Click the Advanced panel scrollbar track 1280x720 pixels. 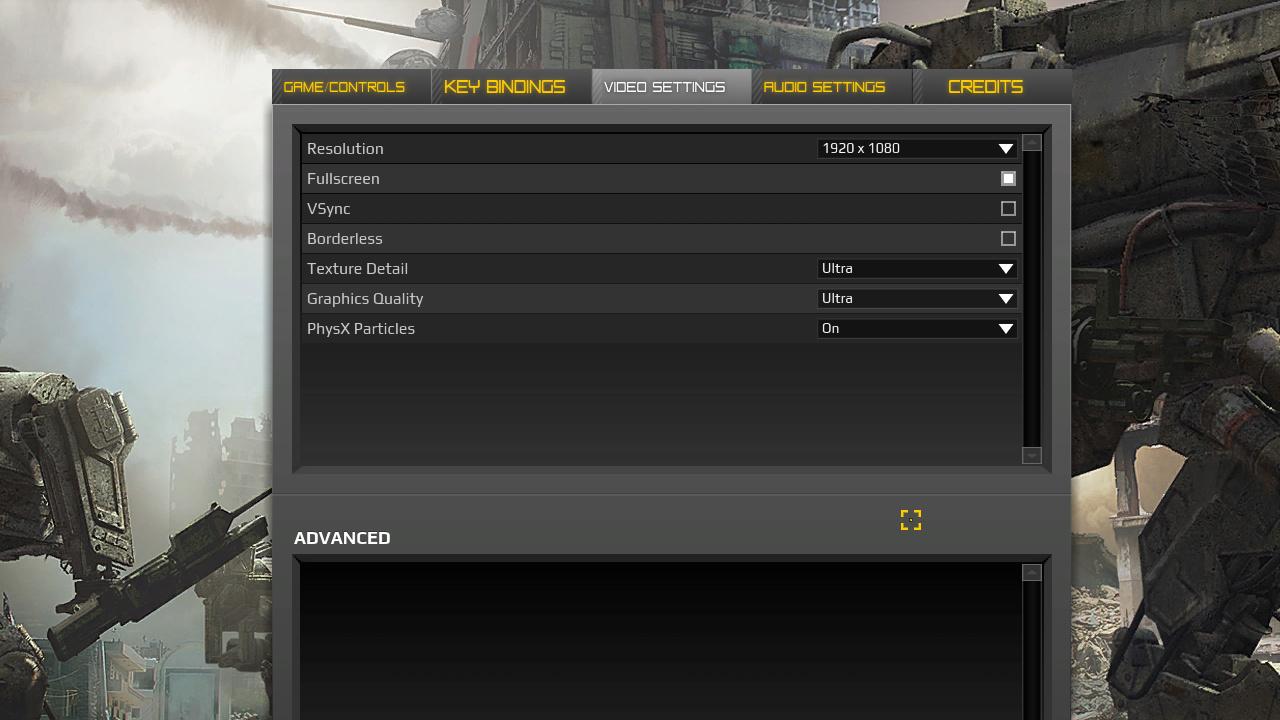point(1032,650)
